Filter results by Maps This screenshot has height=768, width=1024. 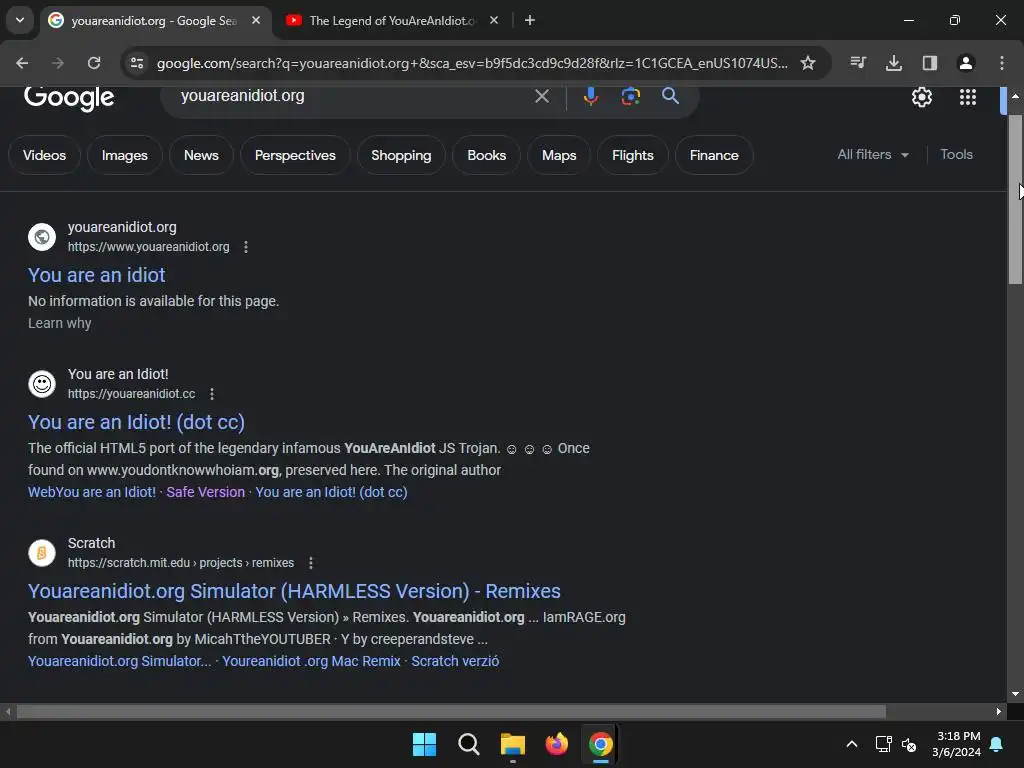click(559, 155)
